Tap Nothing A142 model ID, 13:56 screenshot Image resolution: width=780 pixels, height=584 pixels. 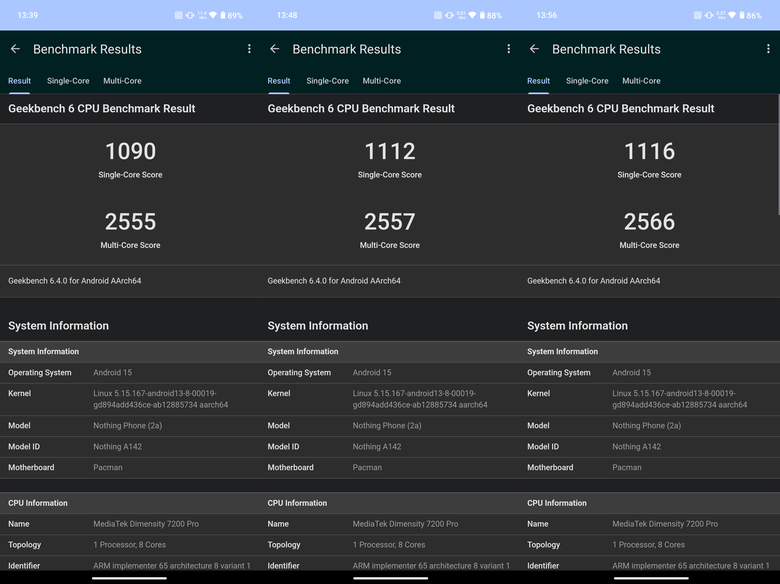point(637,447)
